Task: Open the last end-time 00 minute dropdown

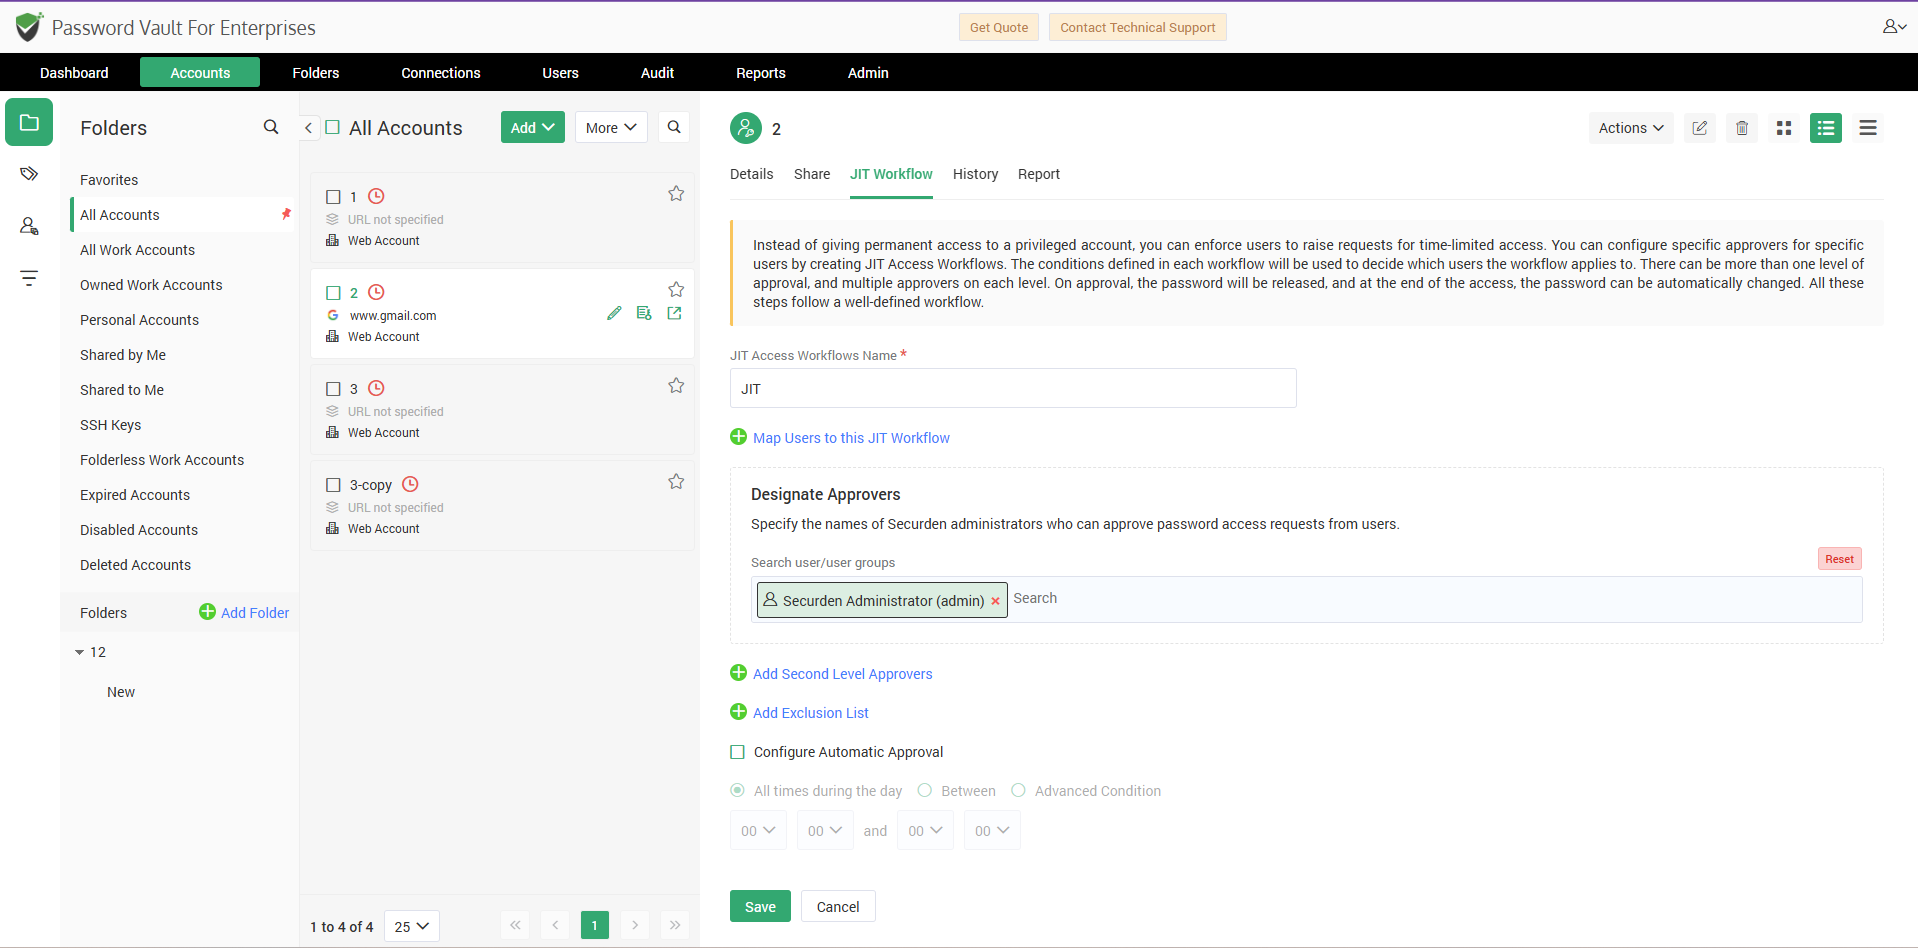Action: tap(992, 830)
